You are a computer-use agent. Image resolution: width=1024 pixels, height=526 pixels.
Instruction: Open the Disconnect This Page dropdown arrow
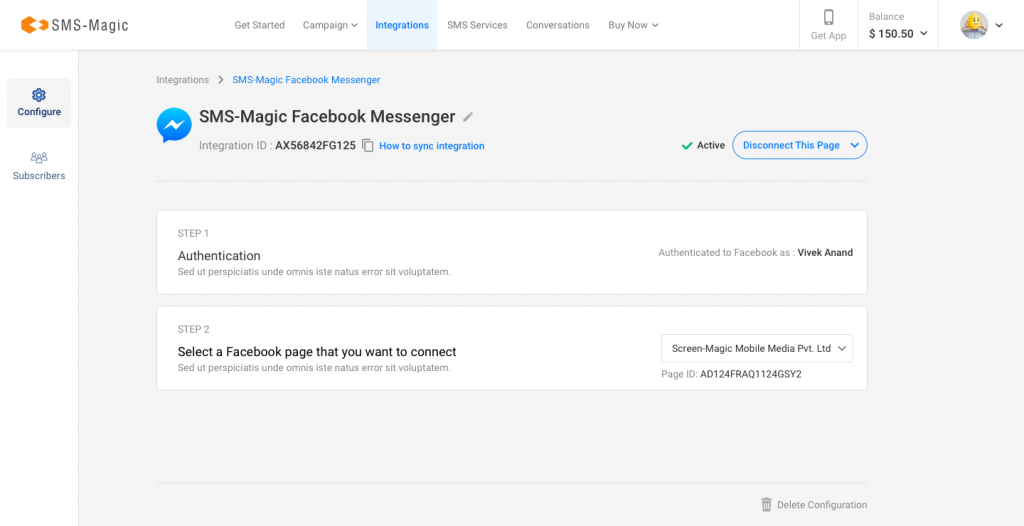pos(854,146)
